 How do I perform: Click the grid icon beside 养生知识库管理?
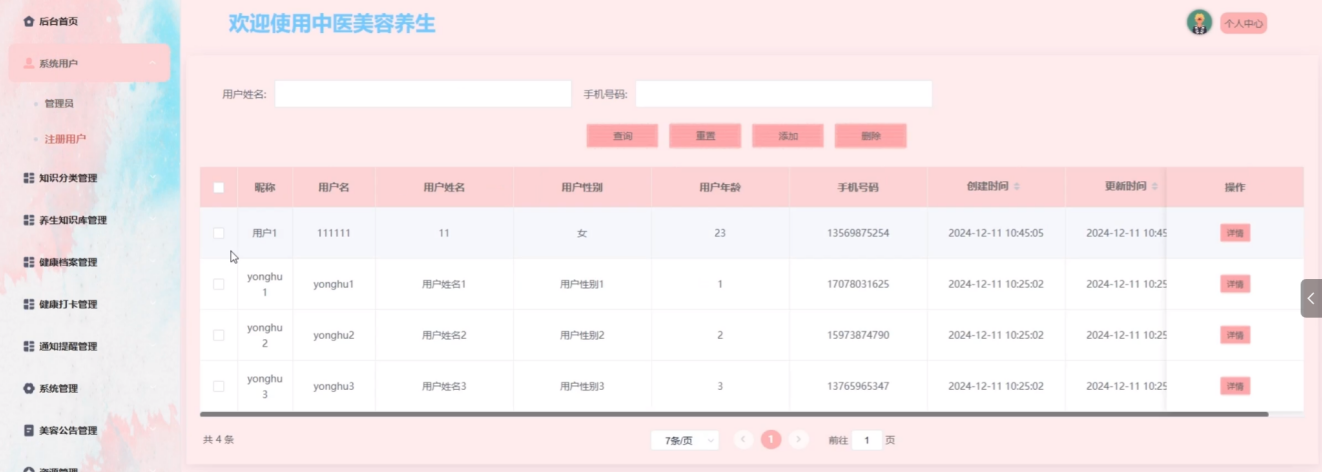click(29, 220)
